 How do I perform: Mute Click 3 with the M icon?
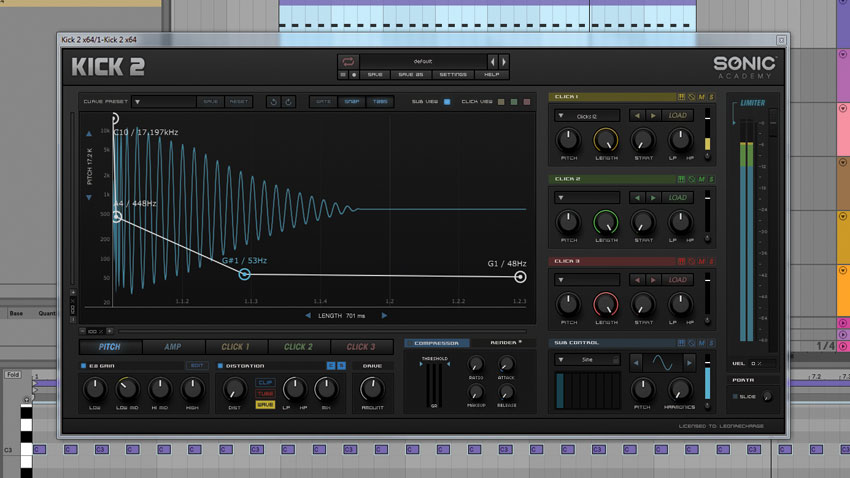[701, 262]
